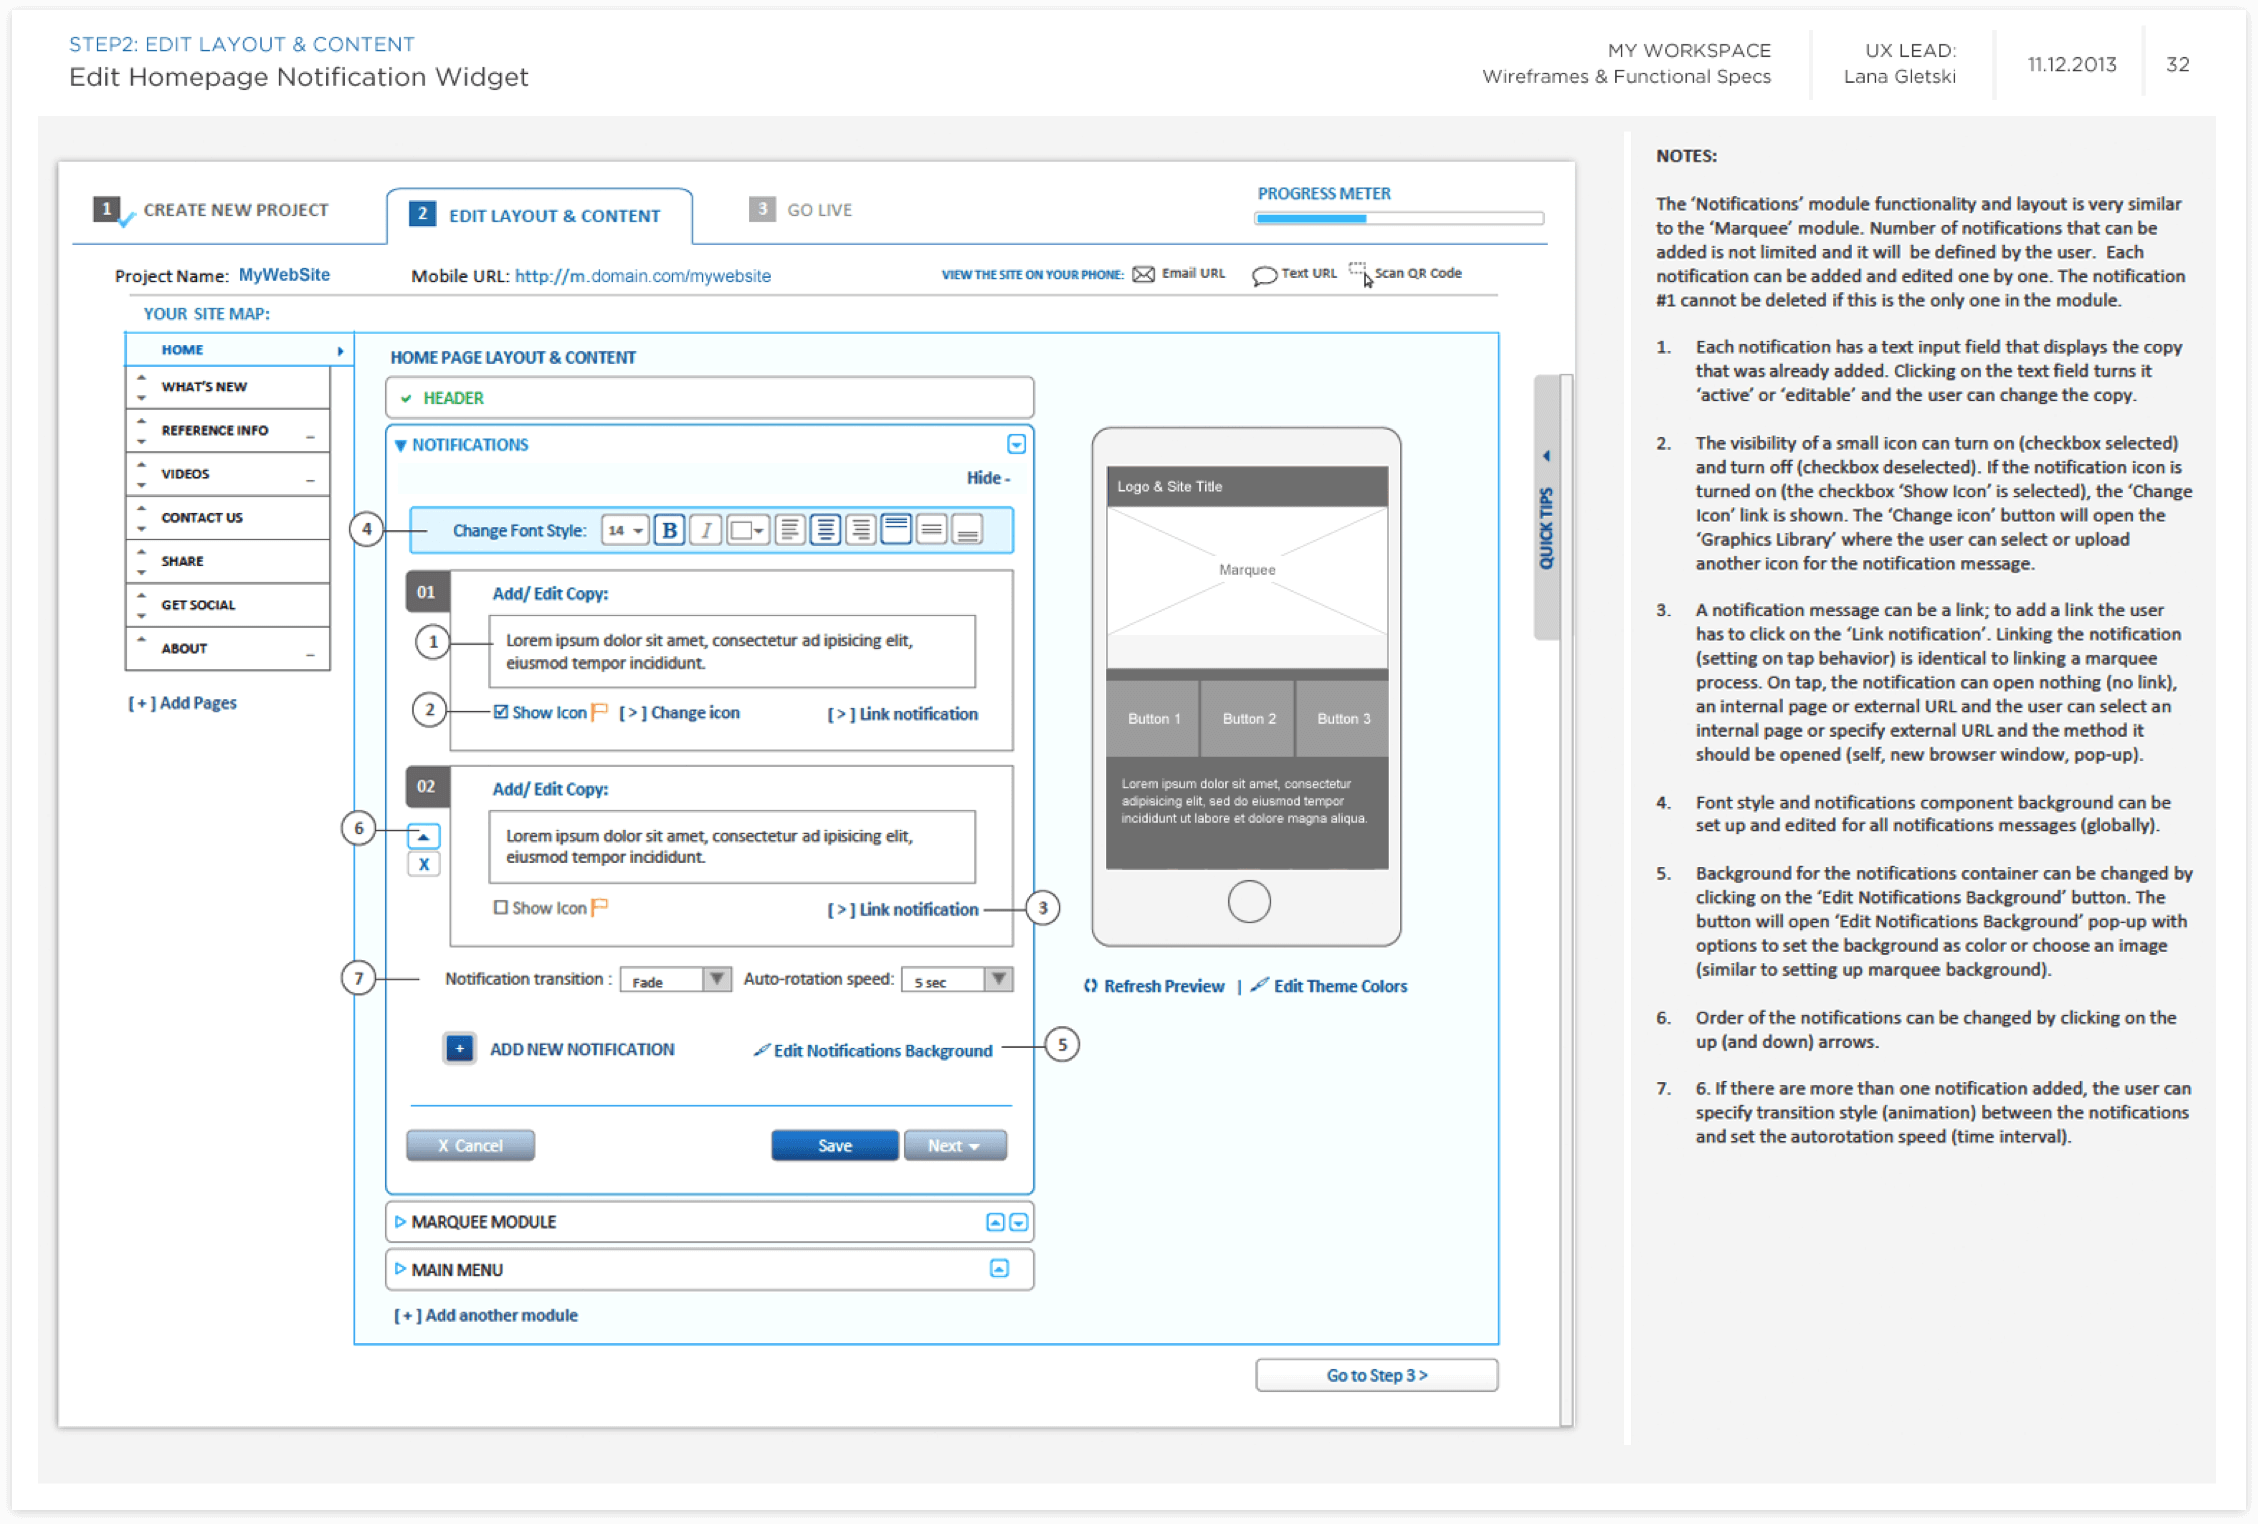Switch to the Go Live tab
The image size is (2258, 1524).
coord(801,210)
